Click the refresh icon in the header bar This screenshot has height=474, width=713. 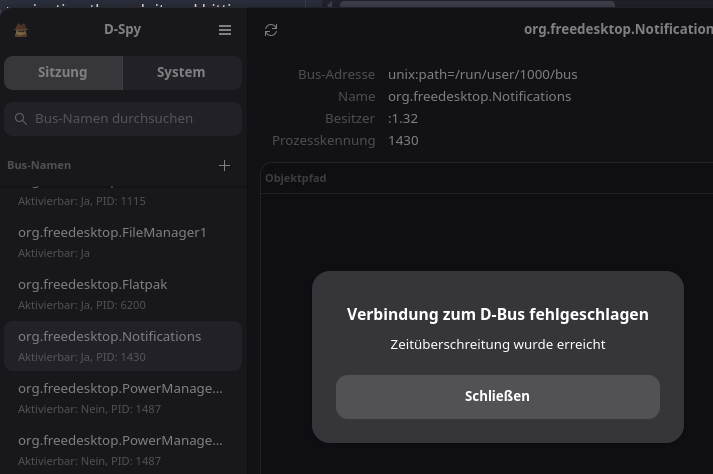tap(271, 30)
